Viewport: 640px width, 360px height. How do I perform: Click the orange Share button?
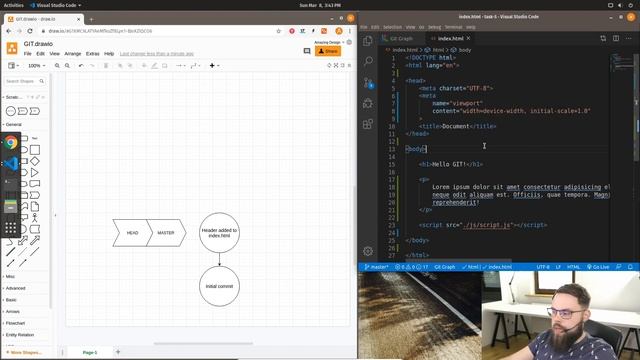click(328, 51)
